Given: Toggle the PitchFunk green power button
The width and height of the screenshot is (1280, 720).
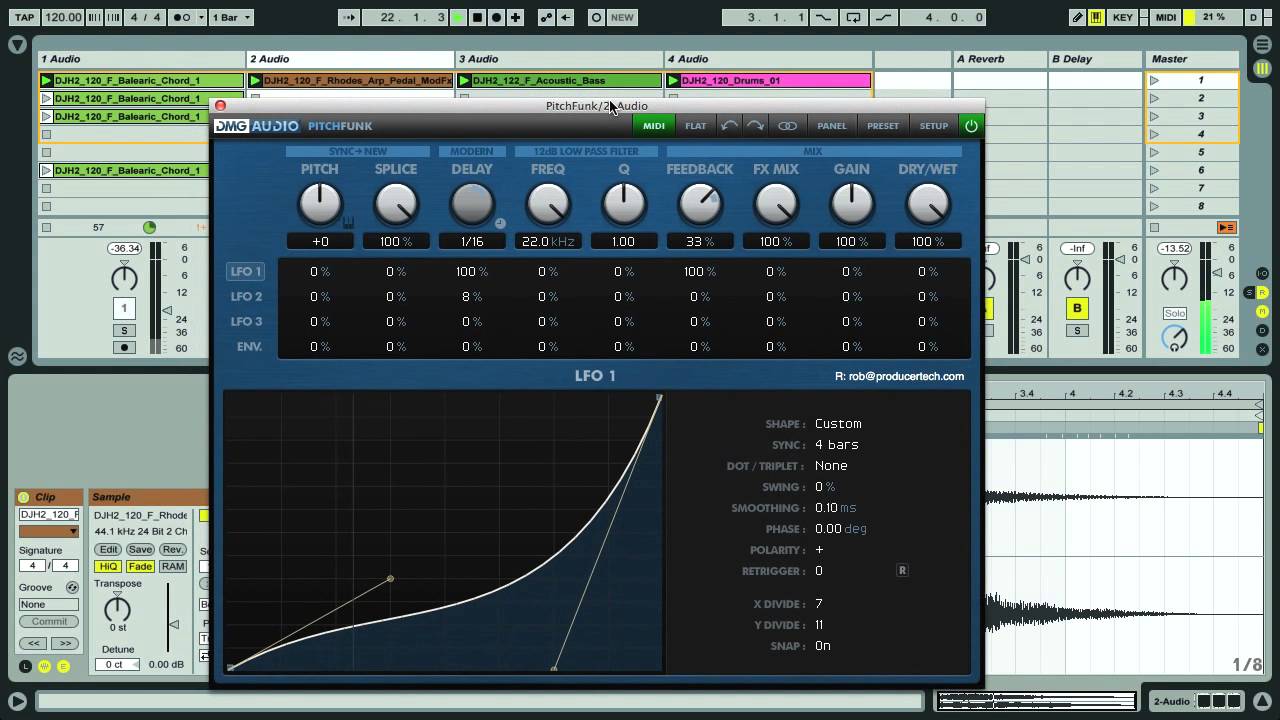Looking at the screenshot, I should (x=970, y=125).
